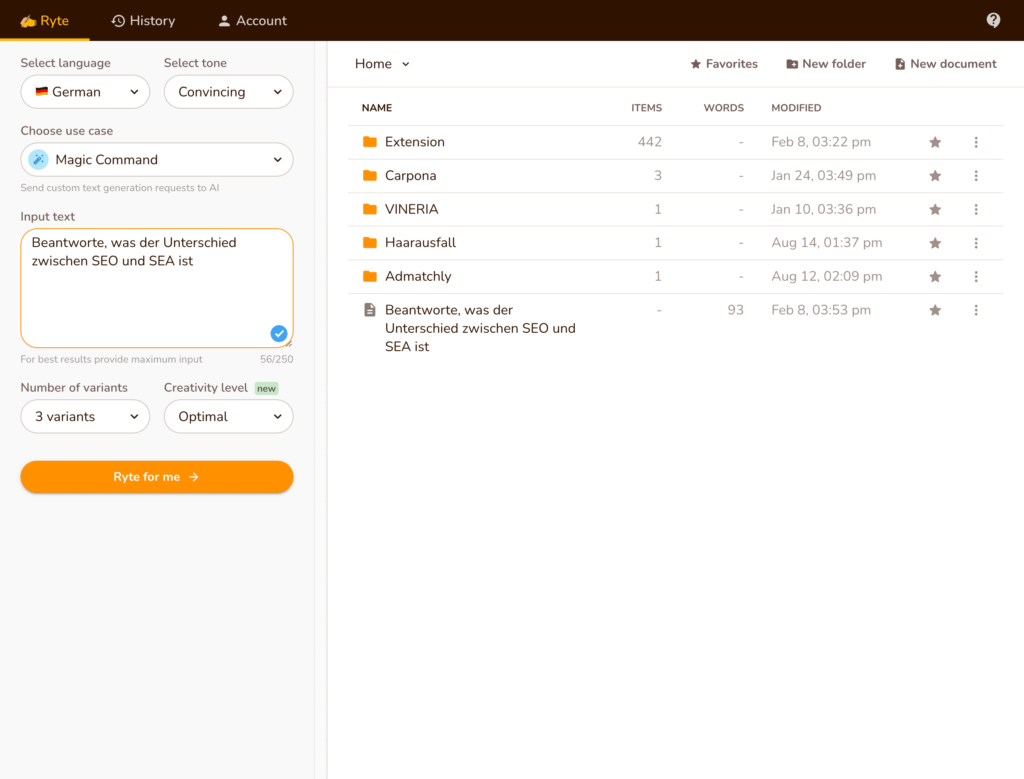Image resolution: width=1024 pixels, height=779 pixels.
Task: Click the 442 items count for Extension
Action: click(650, 142)
